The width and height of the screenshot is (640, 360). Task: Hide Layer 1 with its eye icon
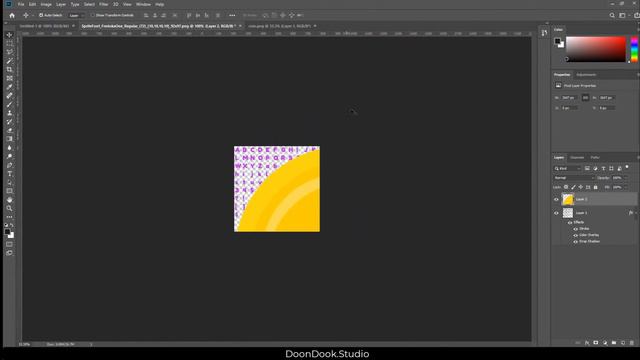tap(556, 213)
